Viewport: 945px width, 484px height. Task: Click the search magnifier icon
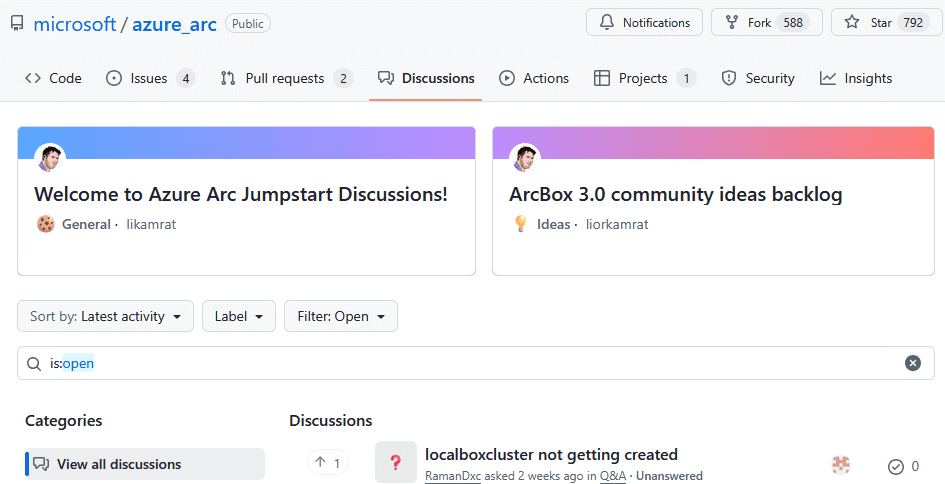click(34, 363)
